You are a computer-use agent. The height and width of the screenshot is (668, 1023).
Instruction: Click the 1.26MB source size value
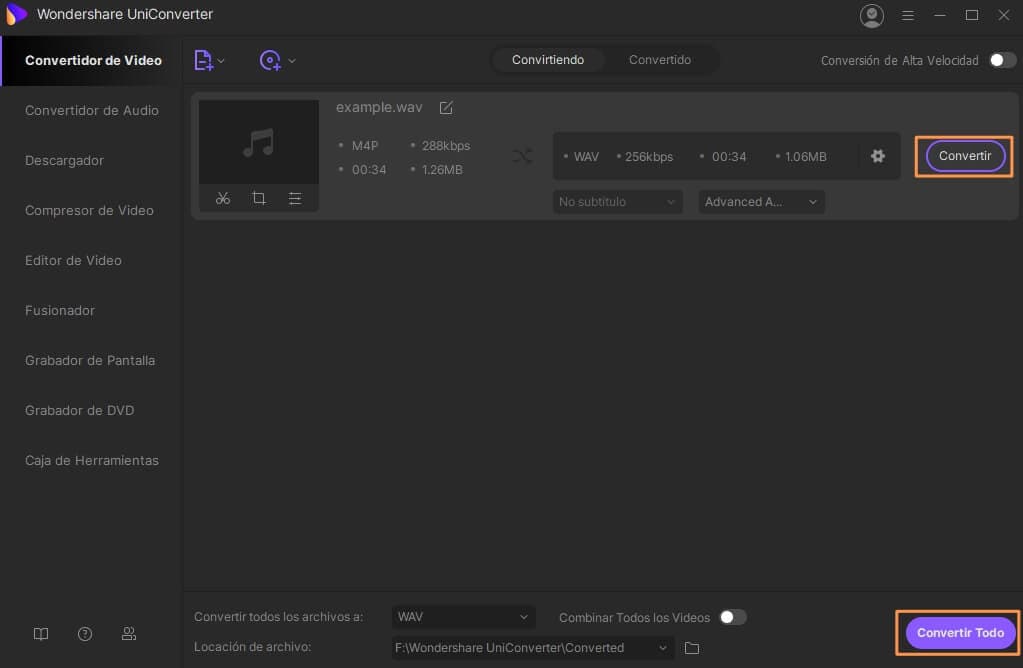(442, 170)
